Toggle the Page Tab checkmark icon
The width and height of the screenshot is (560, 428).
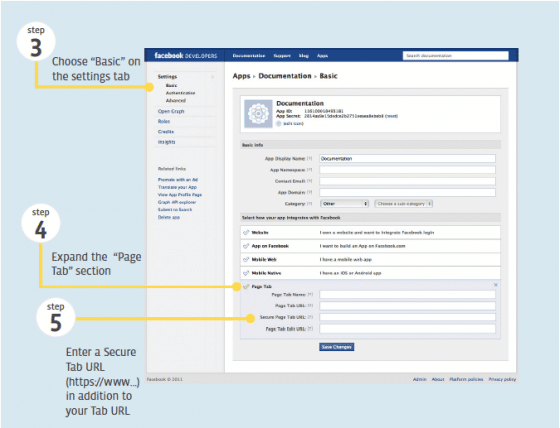coord(246,287)
